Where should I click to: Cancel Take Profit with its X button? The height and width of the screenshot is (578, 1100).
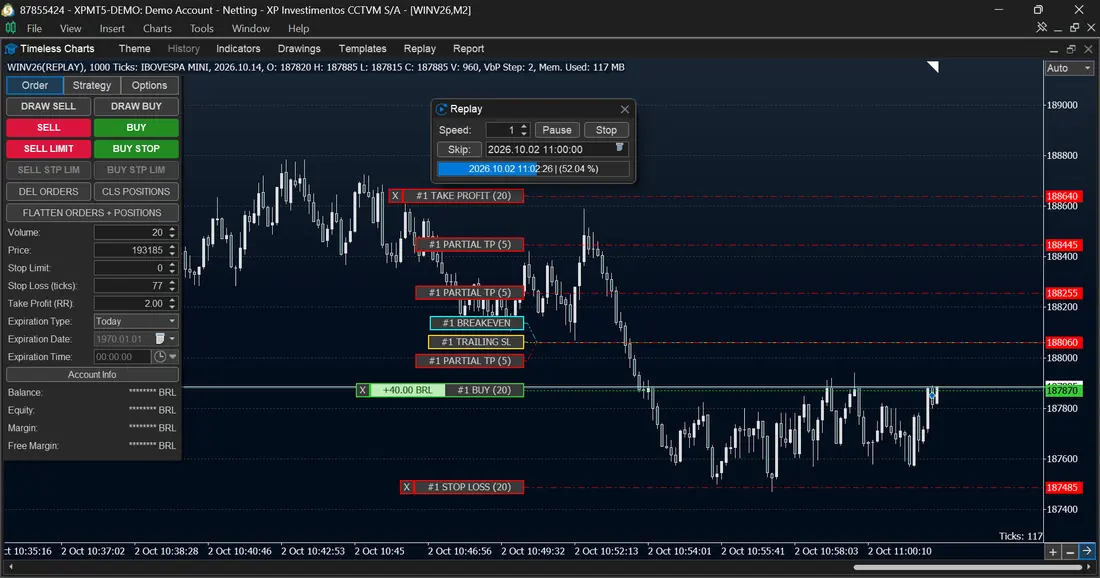coord(396,196)
